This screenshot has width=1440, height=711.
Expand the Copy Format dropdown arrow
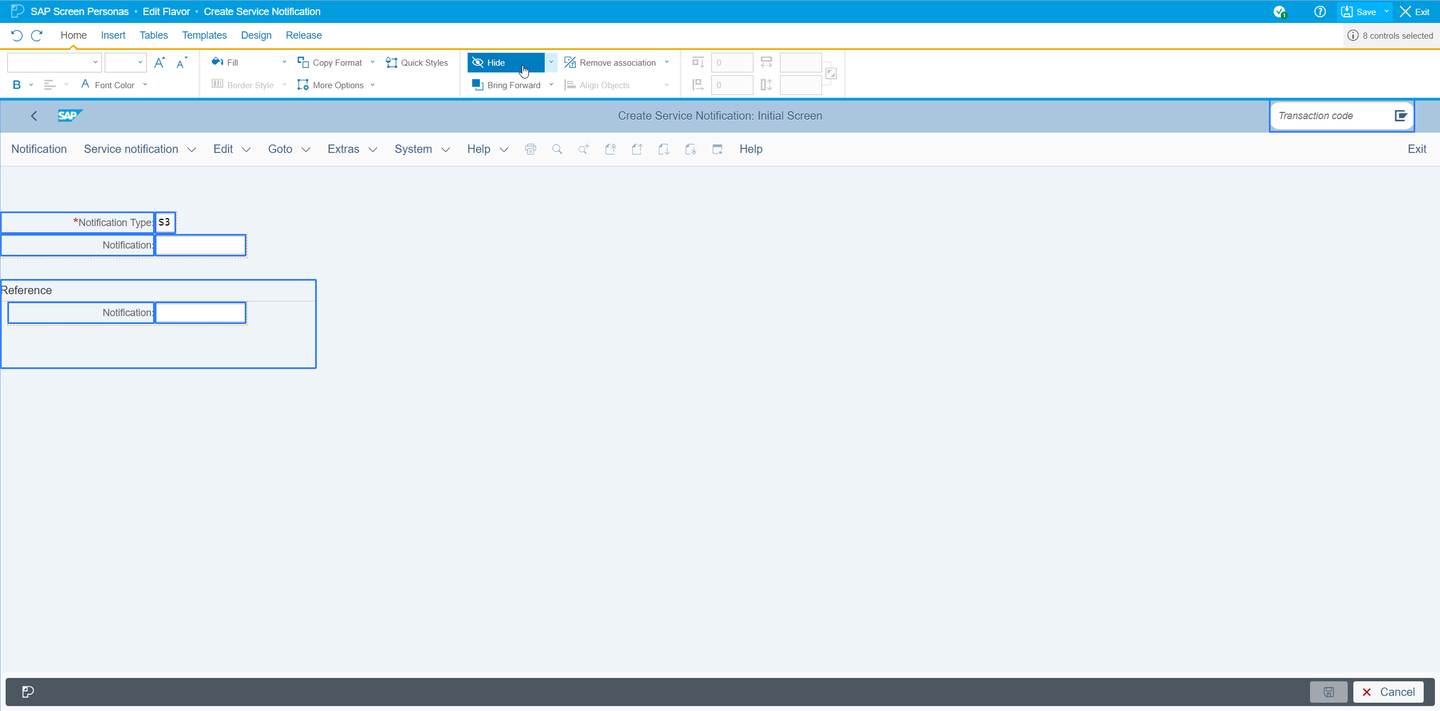pos(373,62)
